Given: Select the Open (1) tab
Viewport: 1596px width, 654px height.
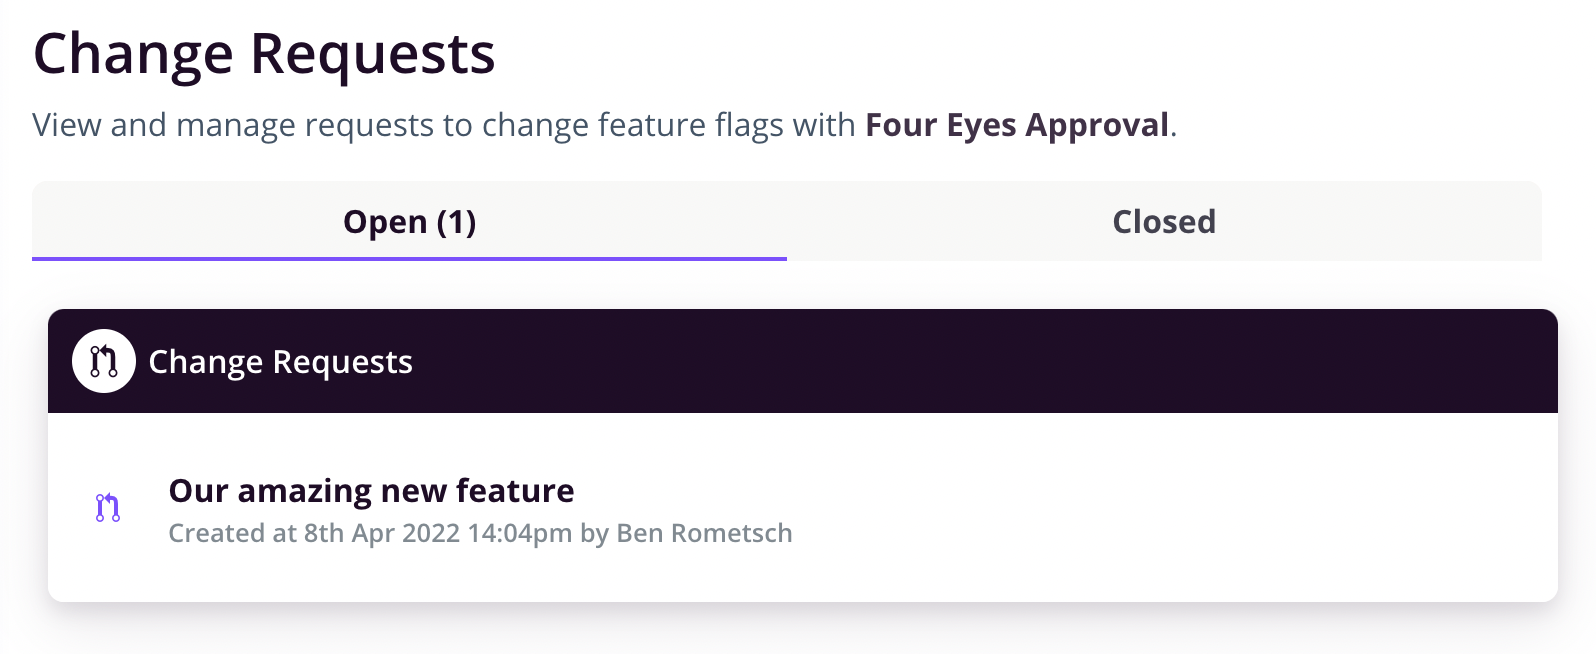Looking at the screenshot, I should pos(409,222).
